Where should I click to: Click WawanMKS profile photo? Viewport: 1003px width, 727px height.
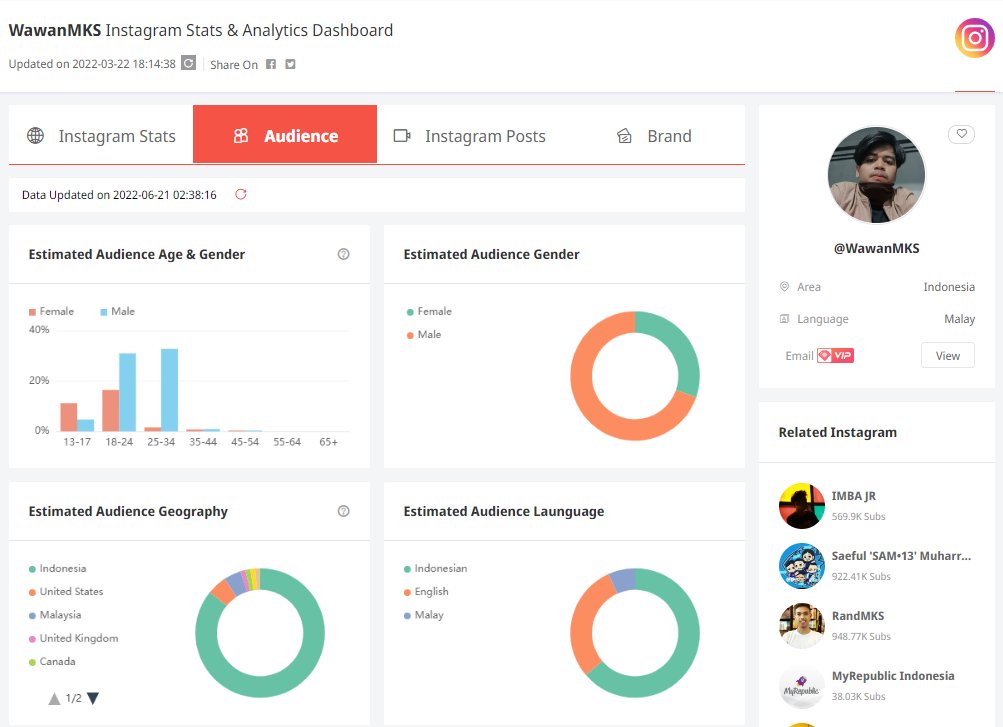tap(876, 175)
